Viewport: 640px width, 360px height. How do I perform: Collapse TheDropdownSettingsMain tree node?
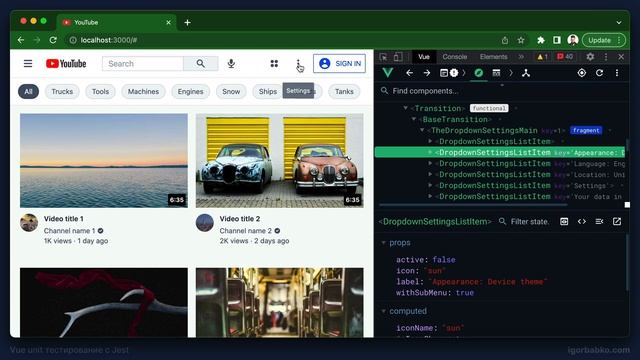pyautogui.click(x=422, y=130)
